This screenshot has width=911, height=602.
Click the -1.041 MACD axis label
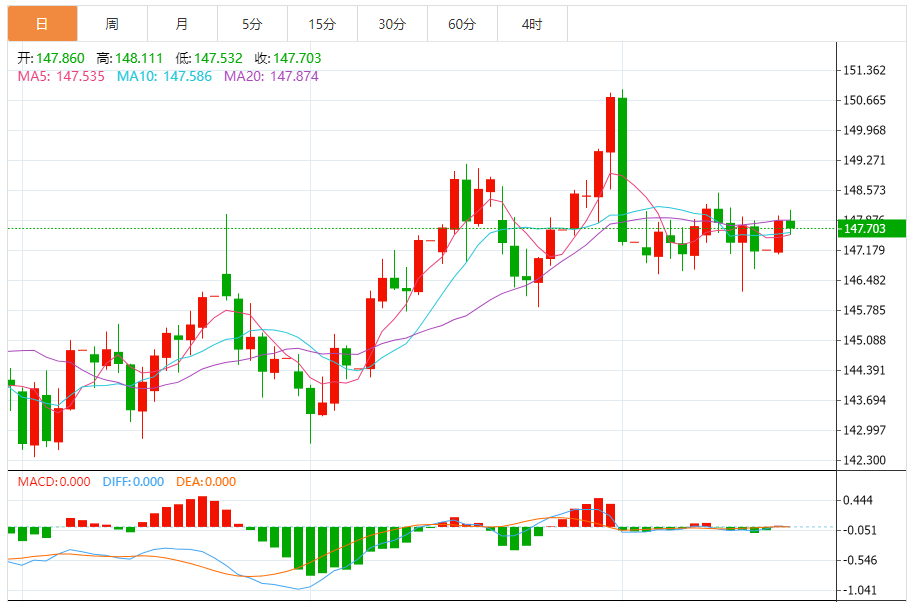click(860, 590)
